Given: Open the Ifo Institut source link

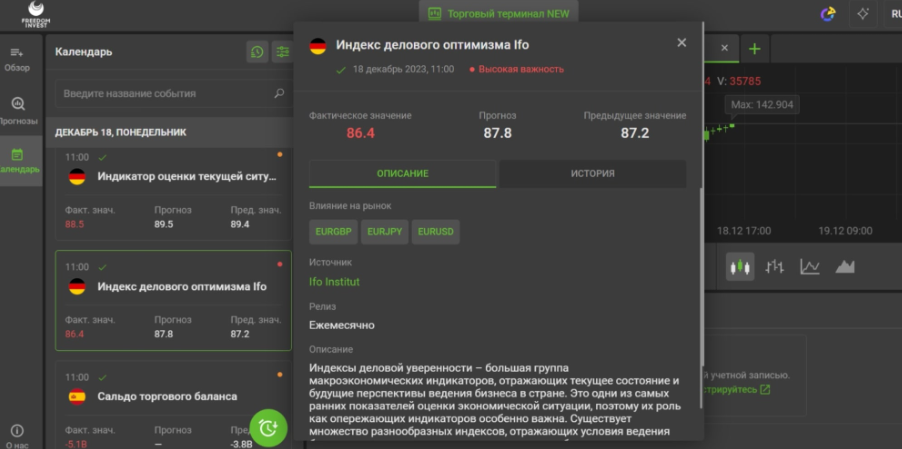Looking at the screenshot, I should click(x=334, y=282).
